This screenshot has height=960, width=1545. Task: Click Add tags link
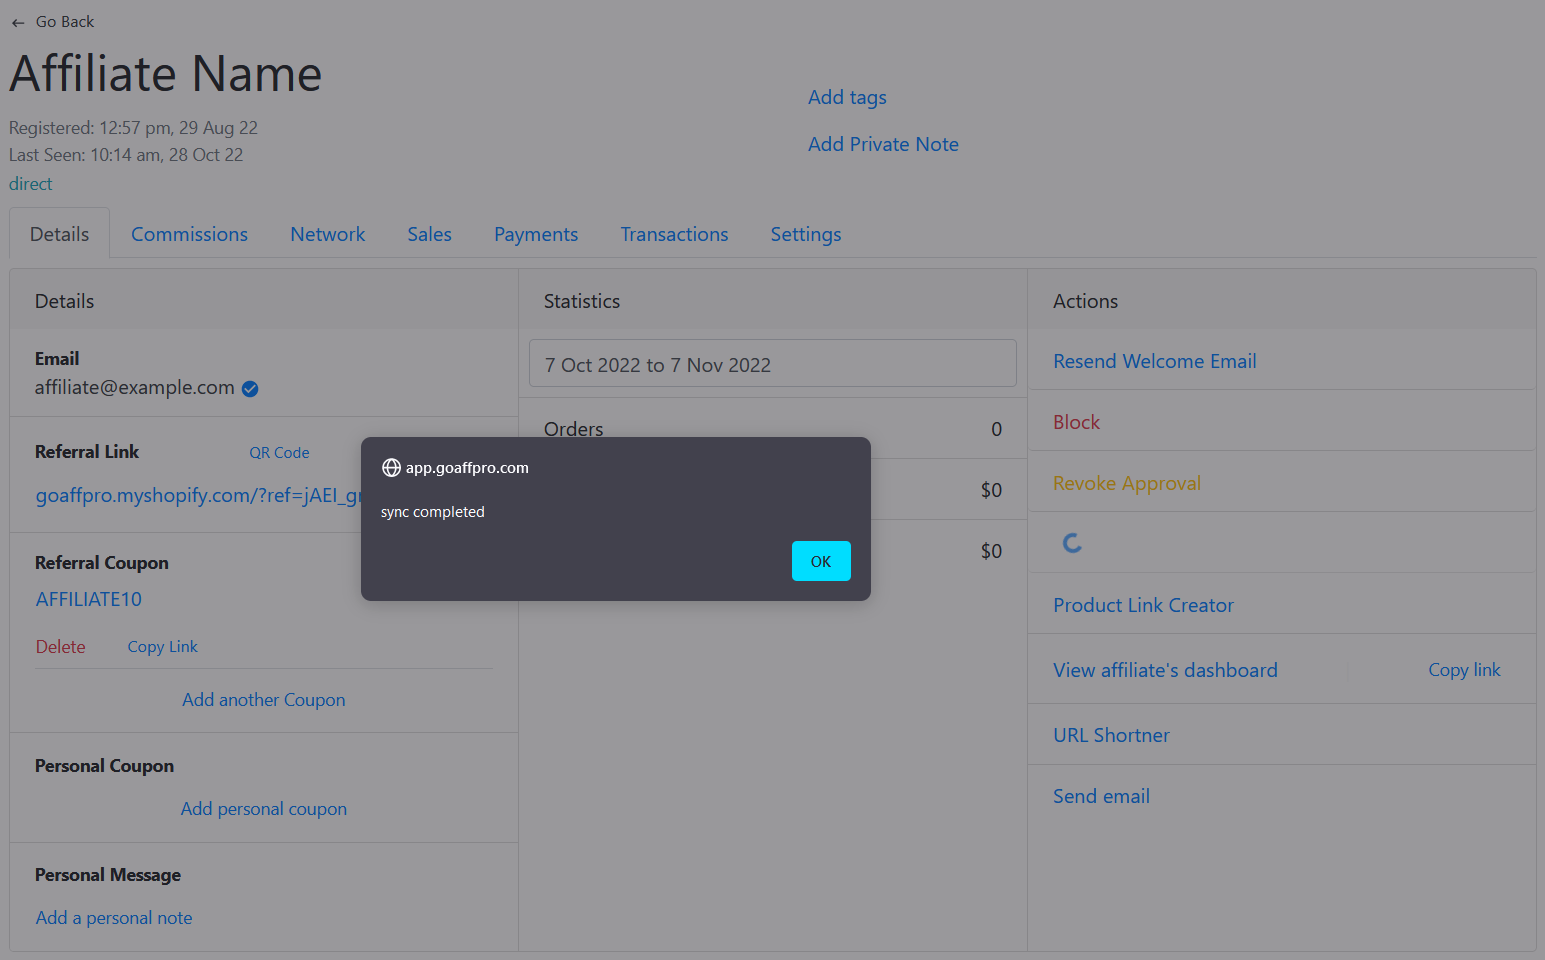847,97
